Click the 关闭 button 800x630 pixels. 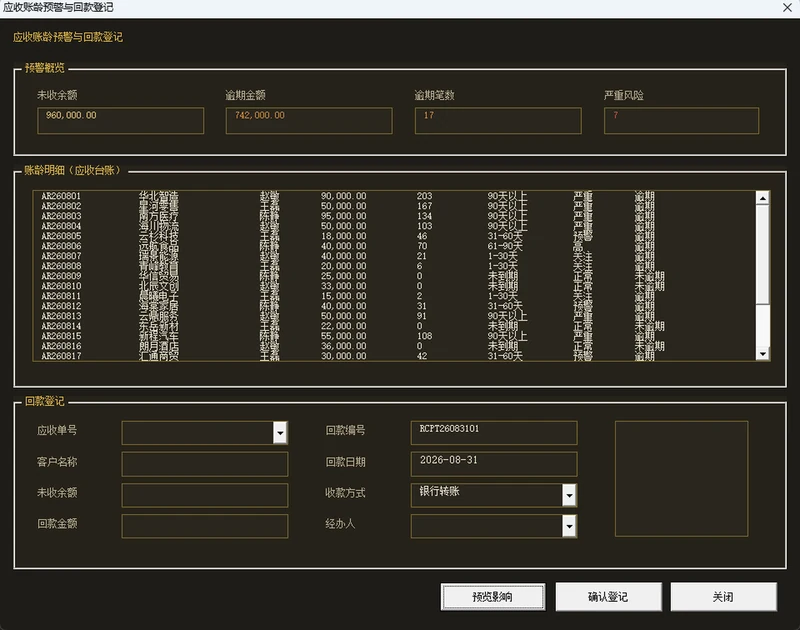point(723,597)
